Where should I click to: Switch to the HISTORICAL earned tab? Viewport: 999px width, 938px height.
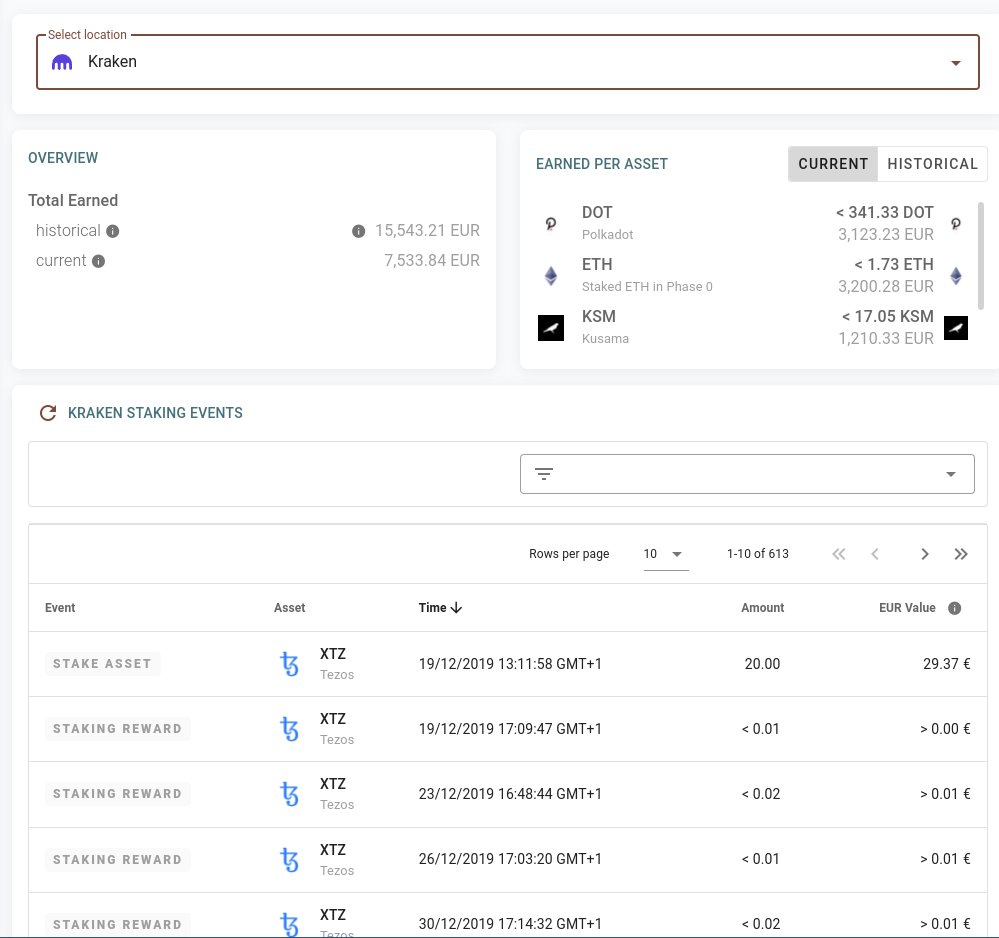[932, 164]
